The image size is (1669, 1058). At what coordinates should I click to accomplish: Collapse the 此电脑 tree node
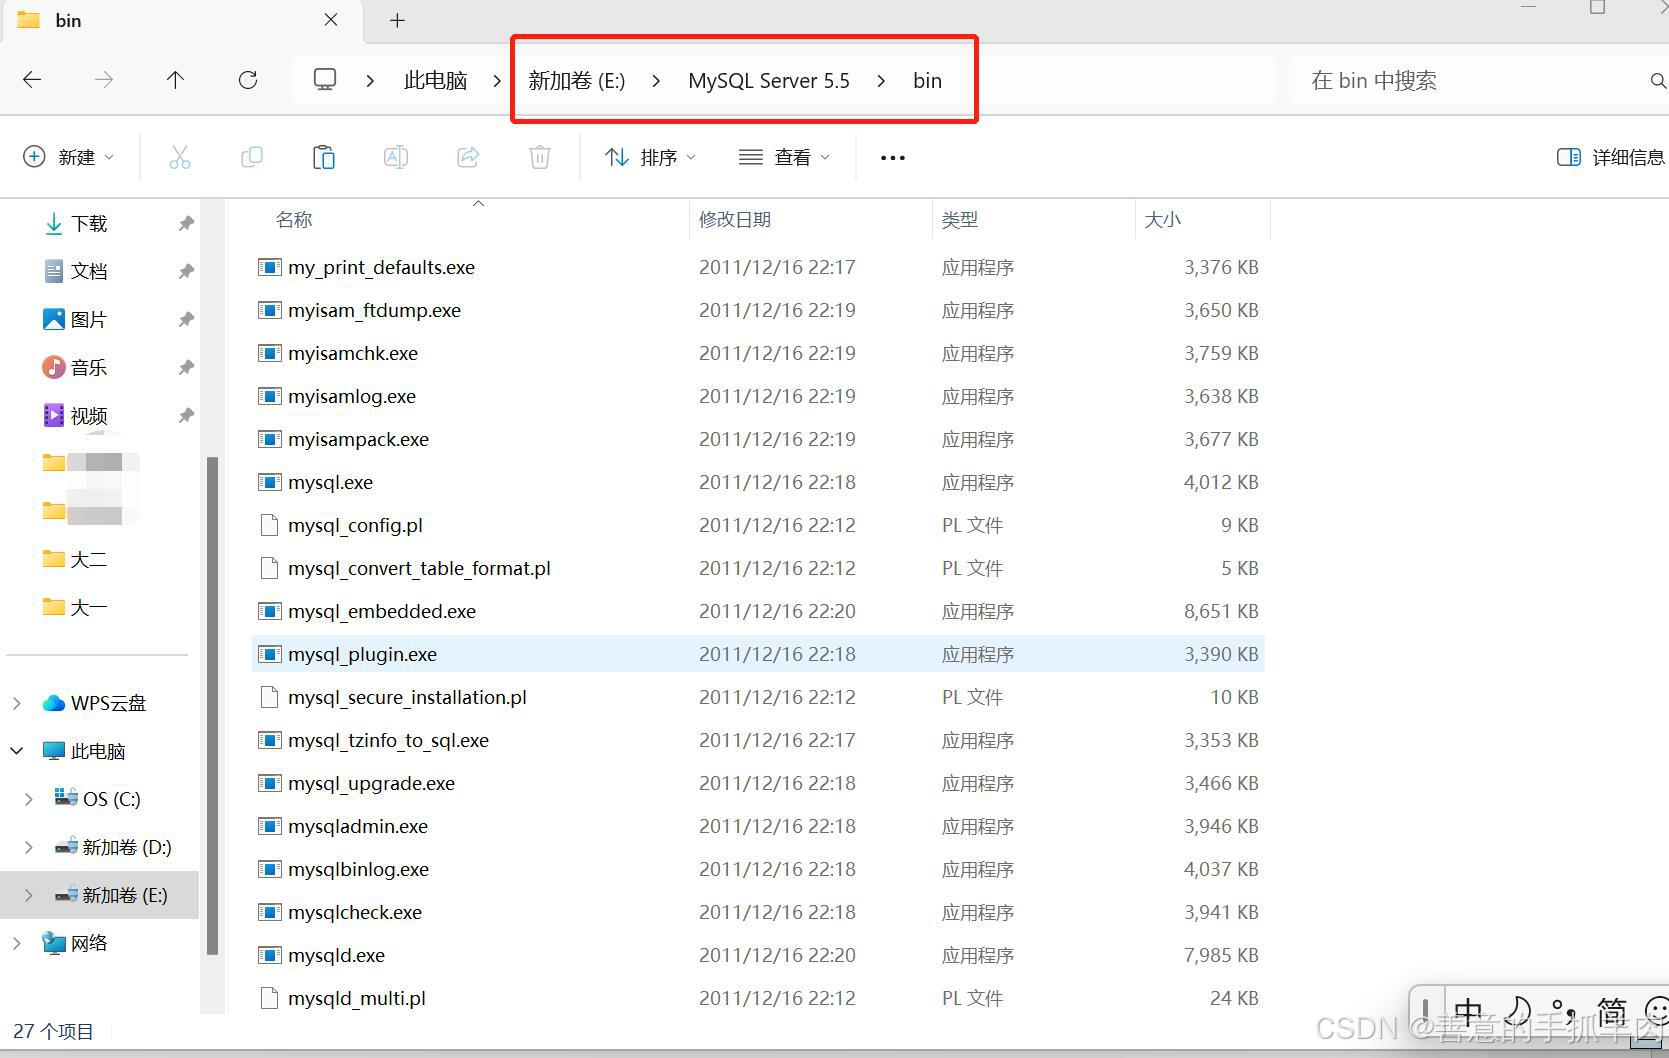pyautogui.click(x=17, y=751)
